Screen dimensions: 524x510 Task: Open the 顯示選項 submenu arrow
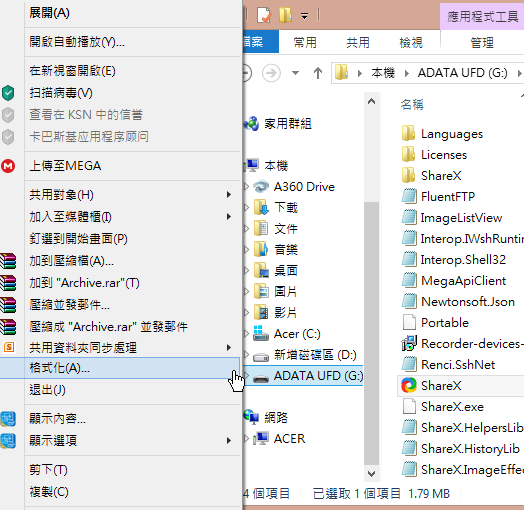click(x=229, y=441)
